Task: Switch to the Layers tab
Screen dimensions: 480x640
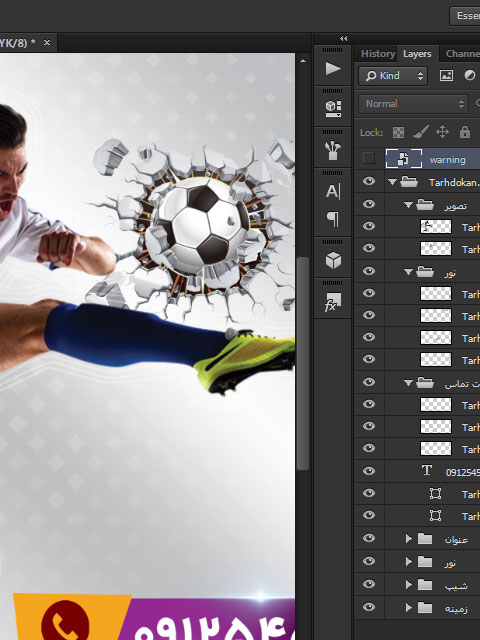Action: 417,54
